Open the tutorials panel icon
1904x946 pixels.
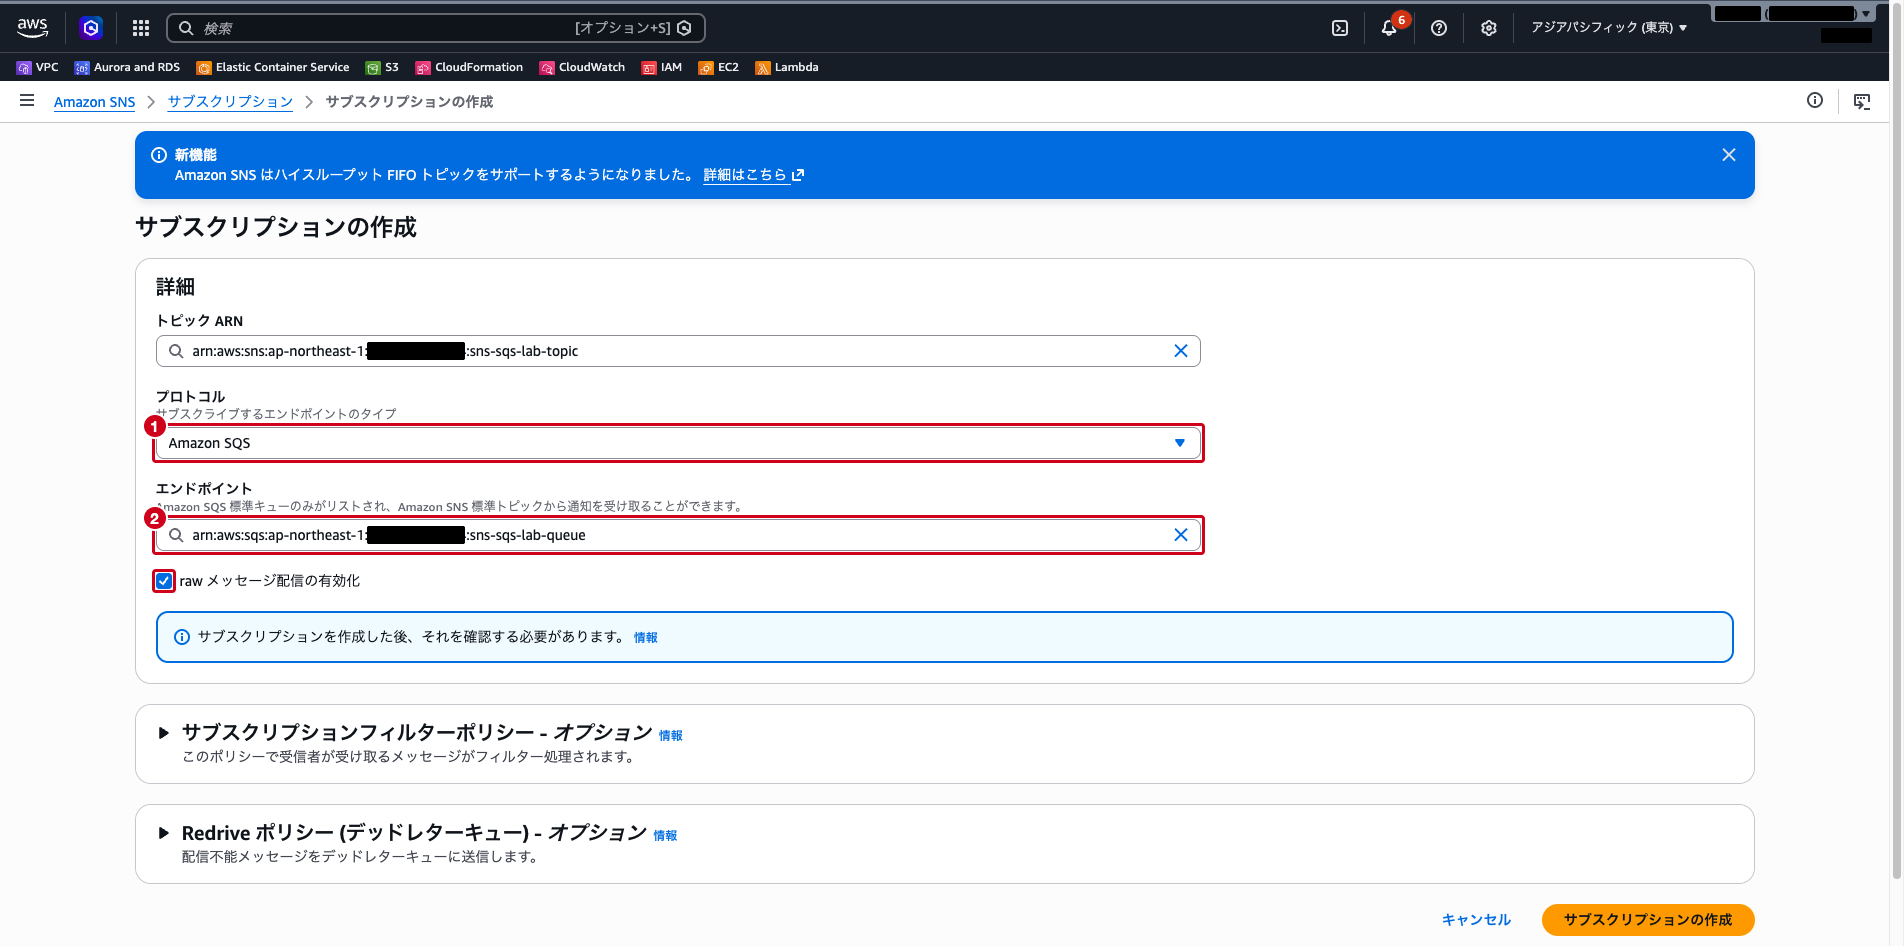click(x=1862, y=101)
